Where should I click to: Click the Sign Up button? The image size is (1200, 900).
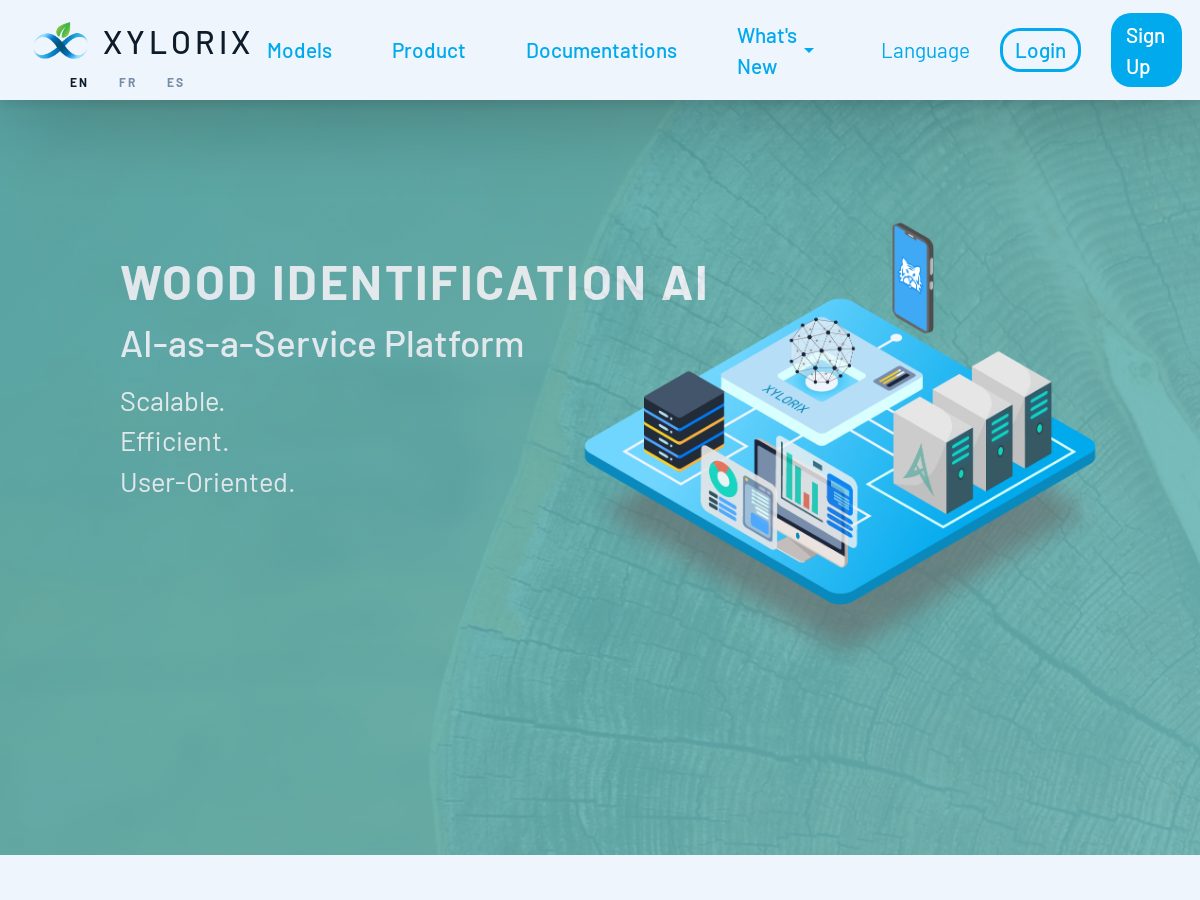coord(1146,50)
